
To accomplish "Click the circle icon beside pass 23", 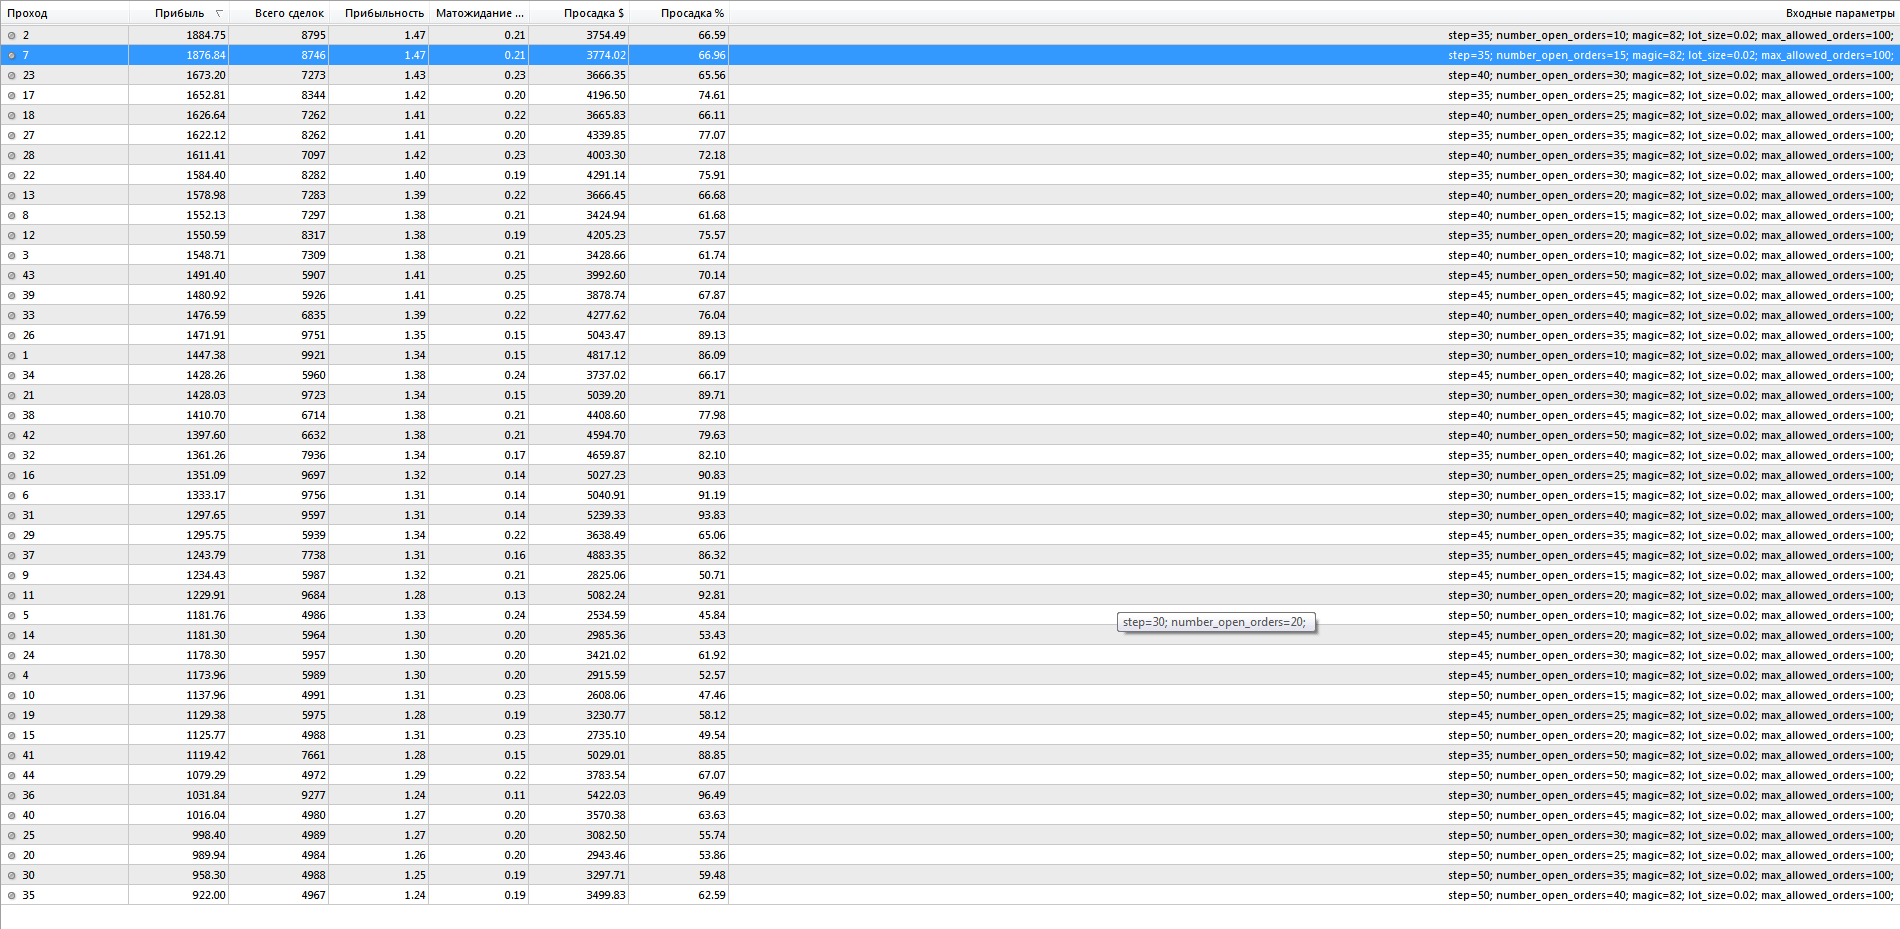I will coord(12,75).
